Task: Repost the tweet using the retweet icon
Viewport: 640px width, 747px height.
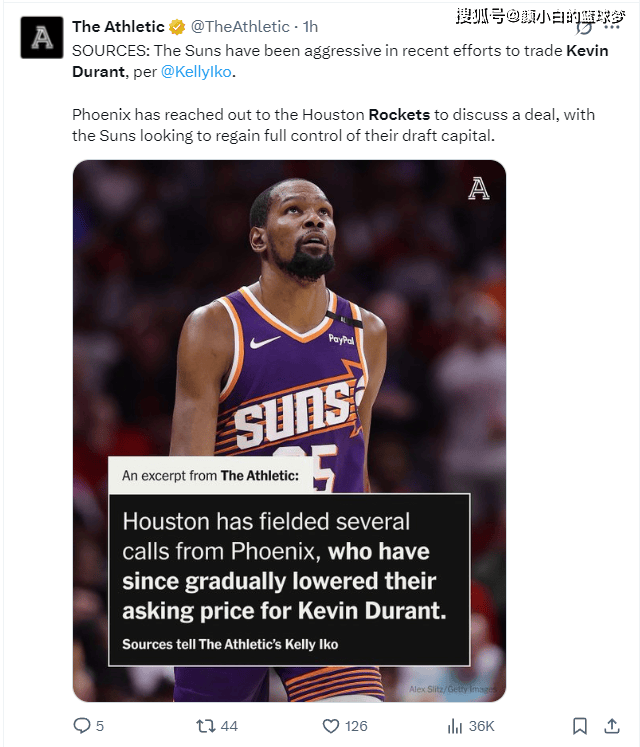Action: [x=204, y=725]
